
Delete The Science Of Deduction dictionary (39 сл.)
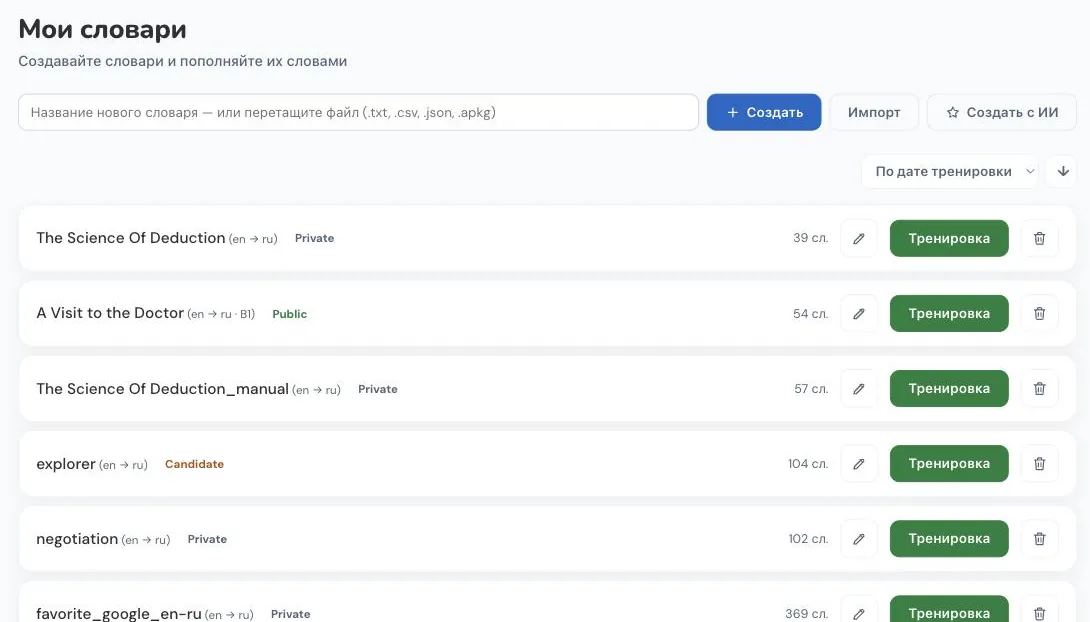click(x=1039, y=238)
